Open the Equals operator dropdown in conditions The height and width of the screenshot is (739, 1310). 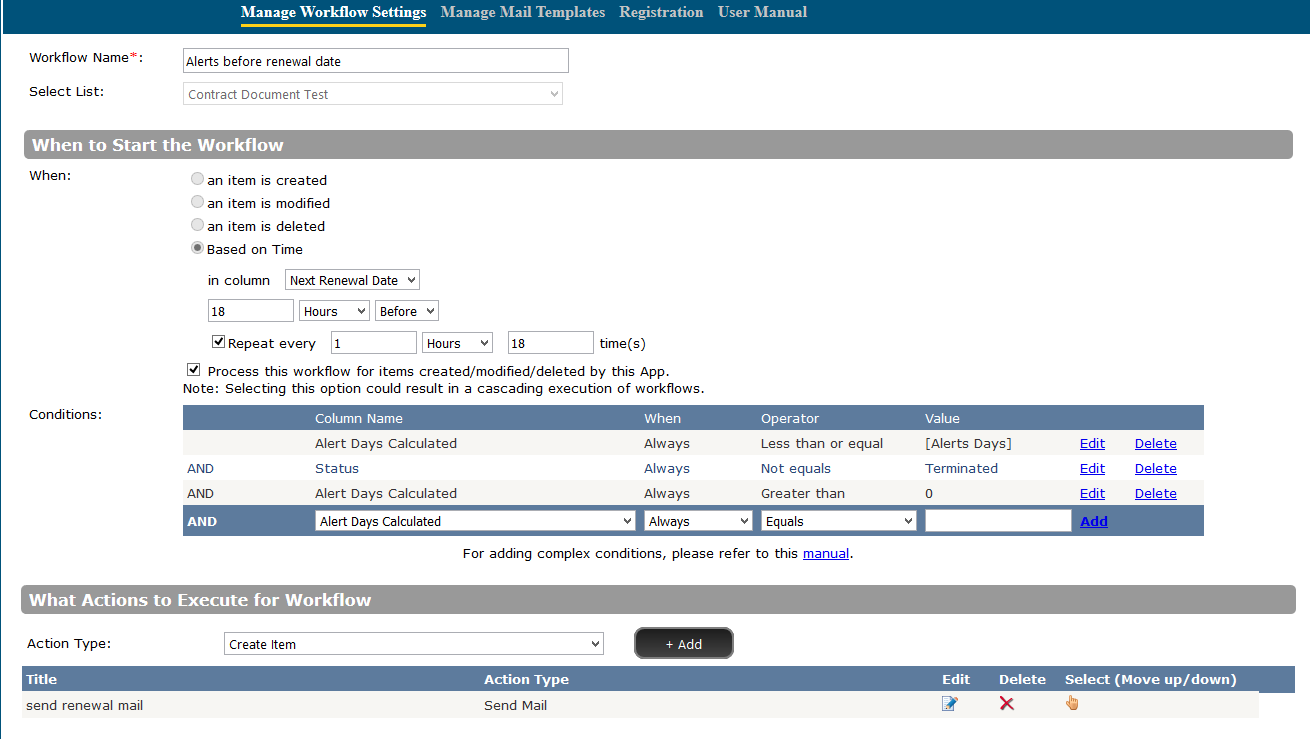[838, 521]
